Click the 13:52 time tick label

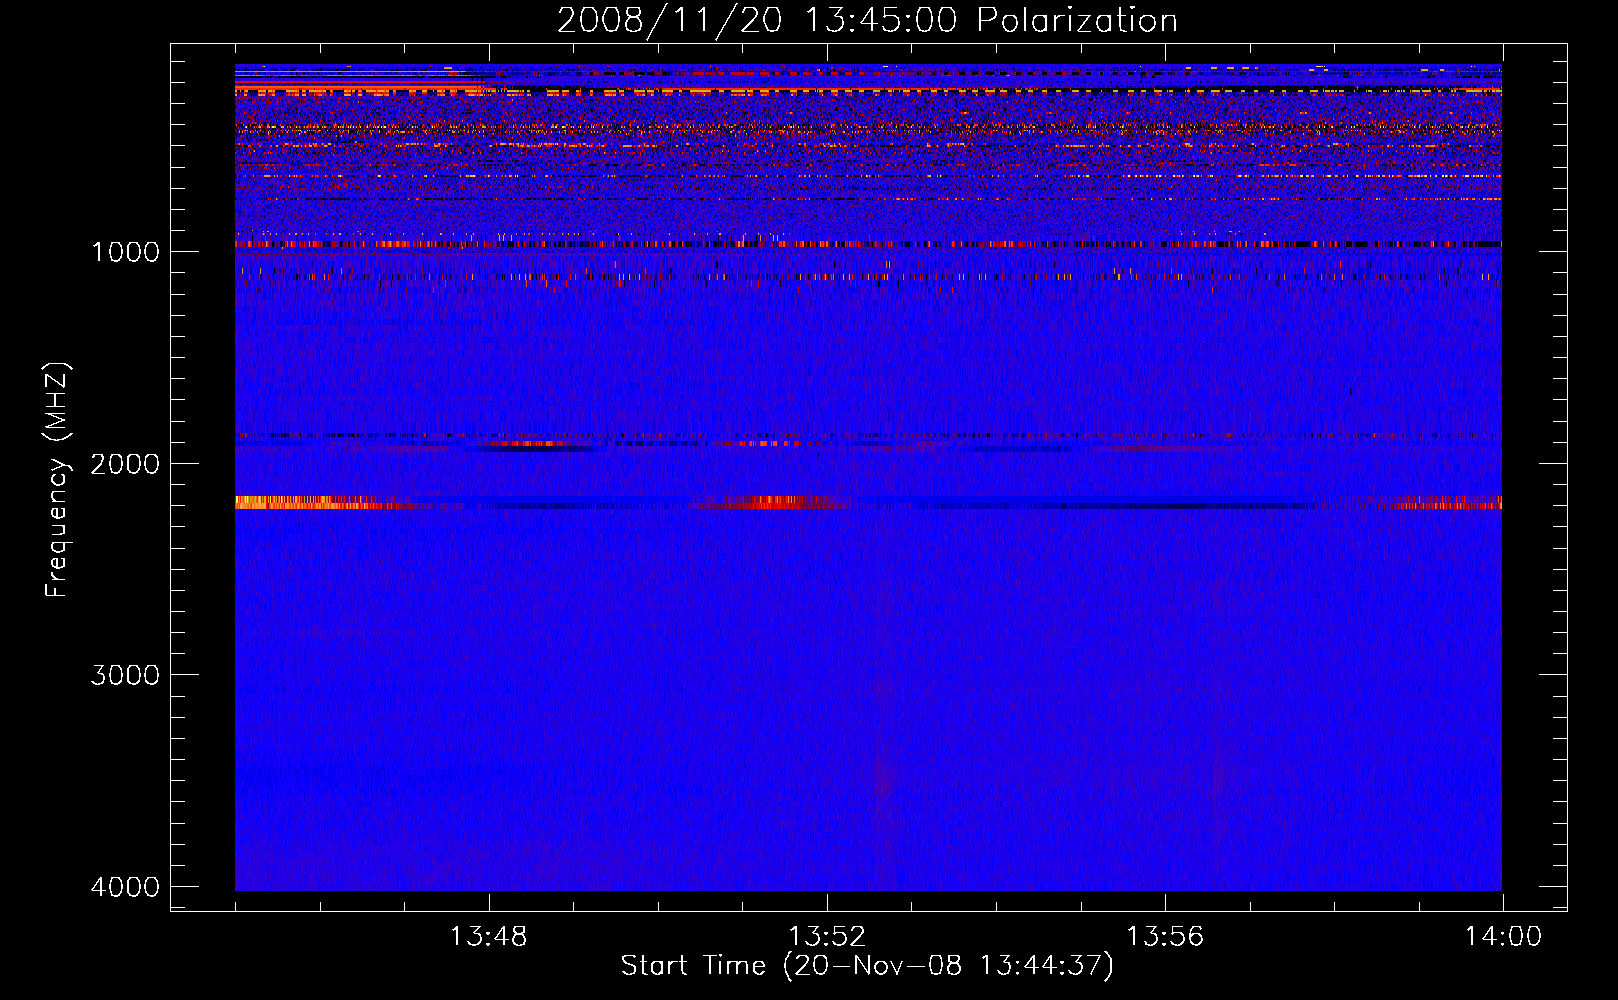(x=827, y=937)
